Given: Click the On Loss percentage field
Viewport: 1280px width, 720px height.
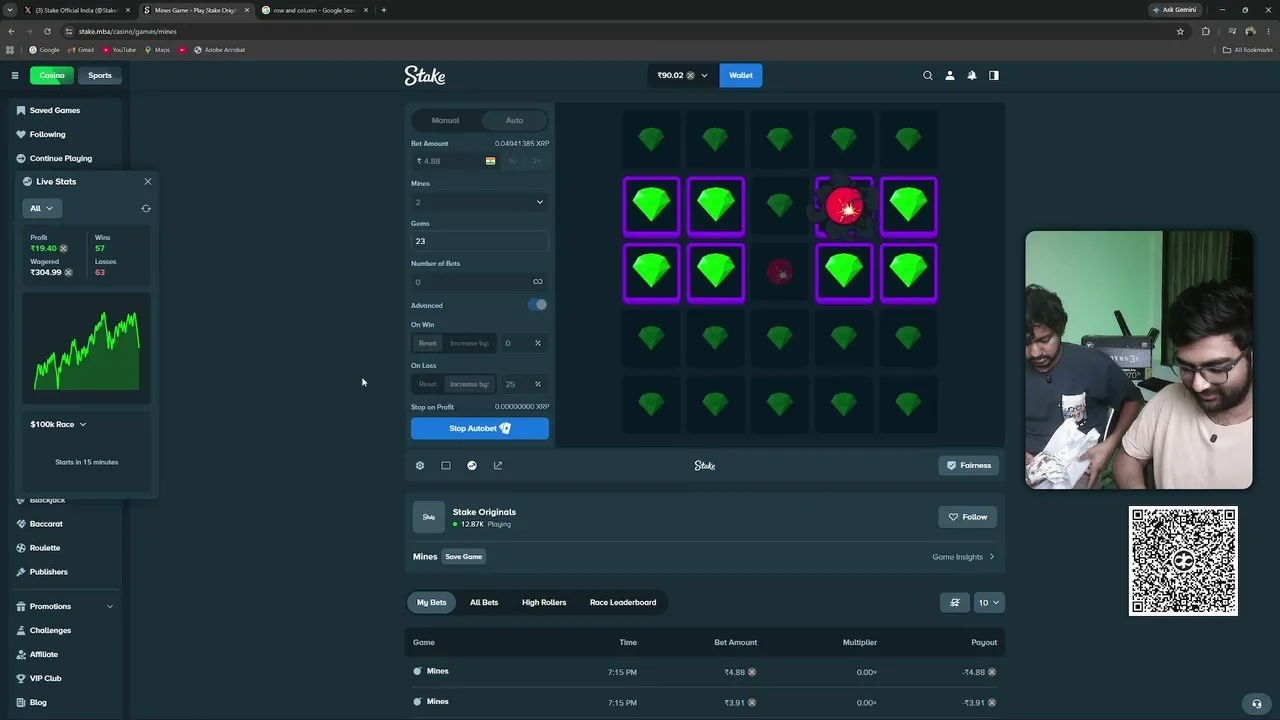Looking at the screenshot, I should pyautogui.click(x=522, y=384).
